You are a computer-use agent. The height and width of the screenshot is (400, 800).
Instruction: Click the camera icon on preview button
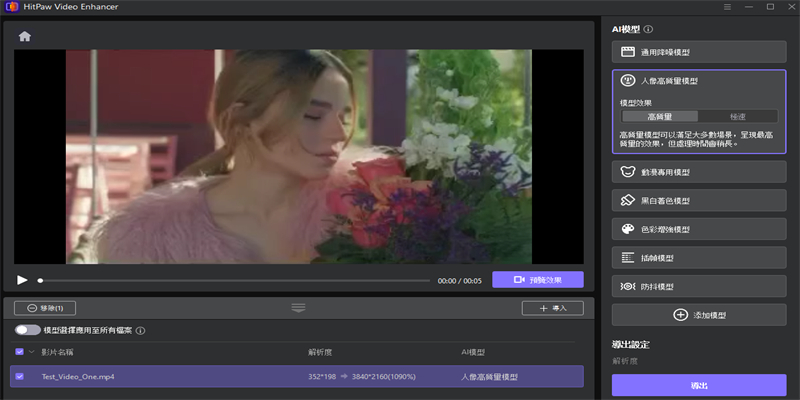[519, 280]
